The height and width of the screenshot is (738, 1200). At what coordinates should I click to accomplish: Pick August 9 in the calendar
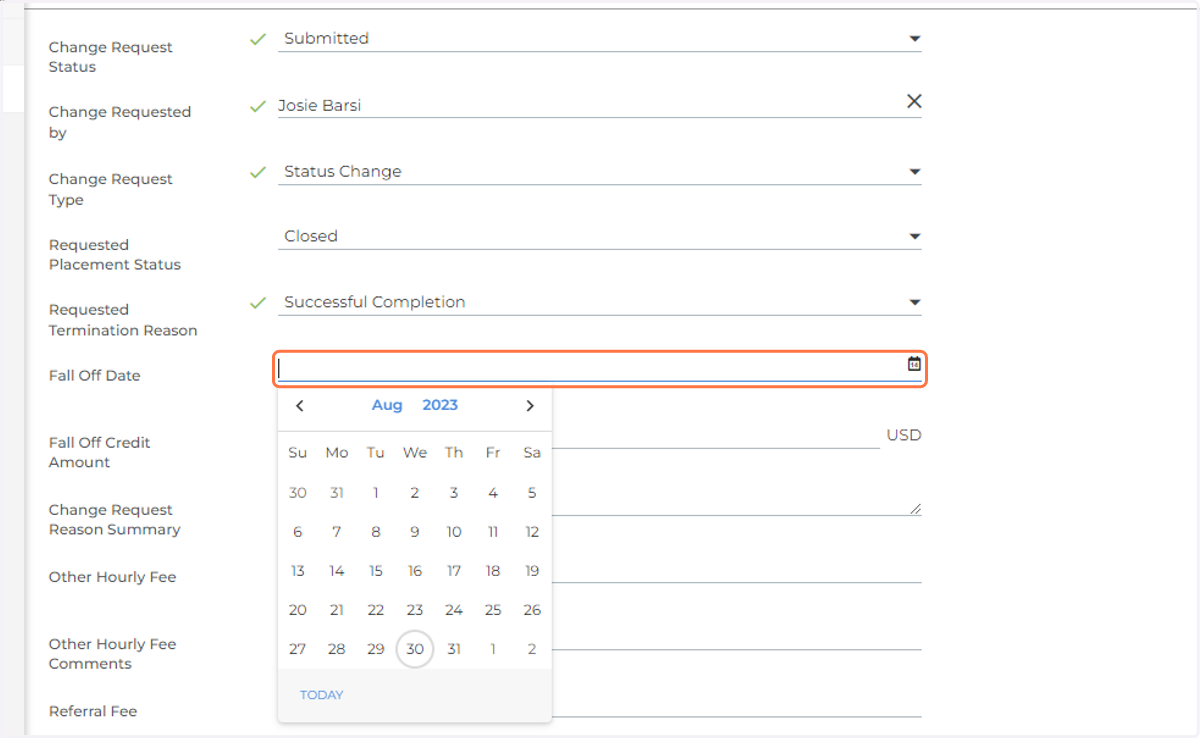click(x=415, y=532)
